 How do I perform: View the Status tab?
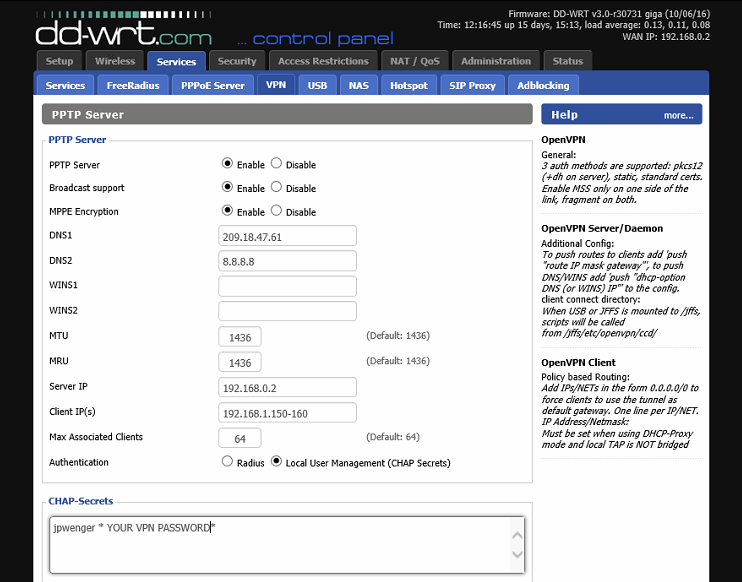pyautogui.click(x=567, y=61)
